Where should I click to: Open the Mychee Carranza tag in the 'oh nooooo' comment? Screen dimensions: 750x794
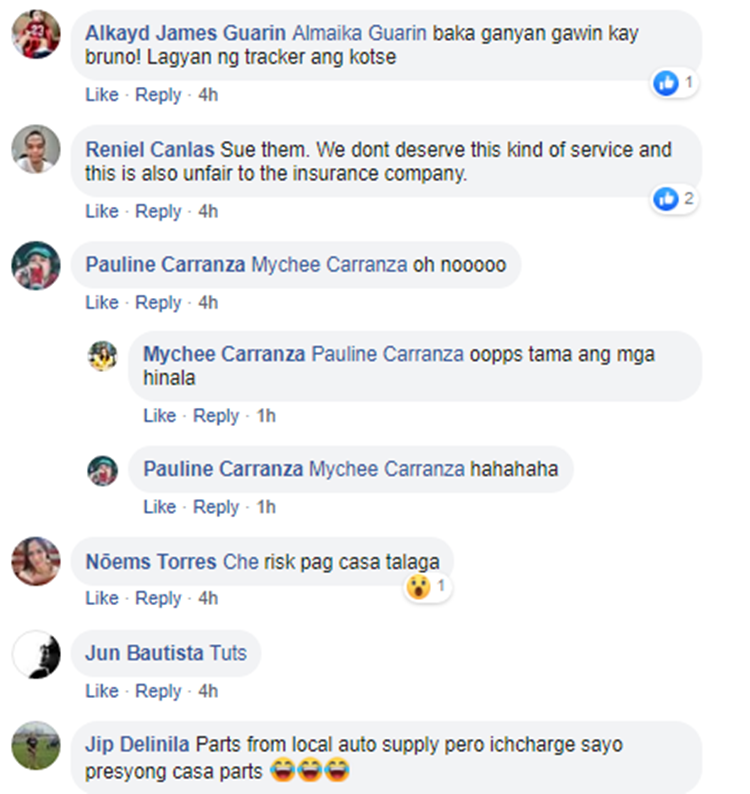click(329, 265)
